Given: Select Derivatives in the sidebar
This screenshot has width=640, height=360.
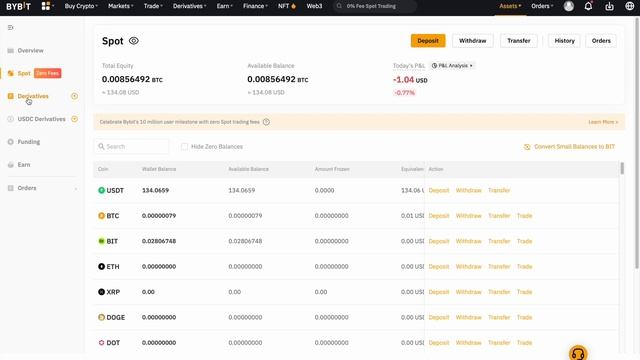Looking at the screenshot, I should click(33, 96).
